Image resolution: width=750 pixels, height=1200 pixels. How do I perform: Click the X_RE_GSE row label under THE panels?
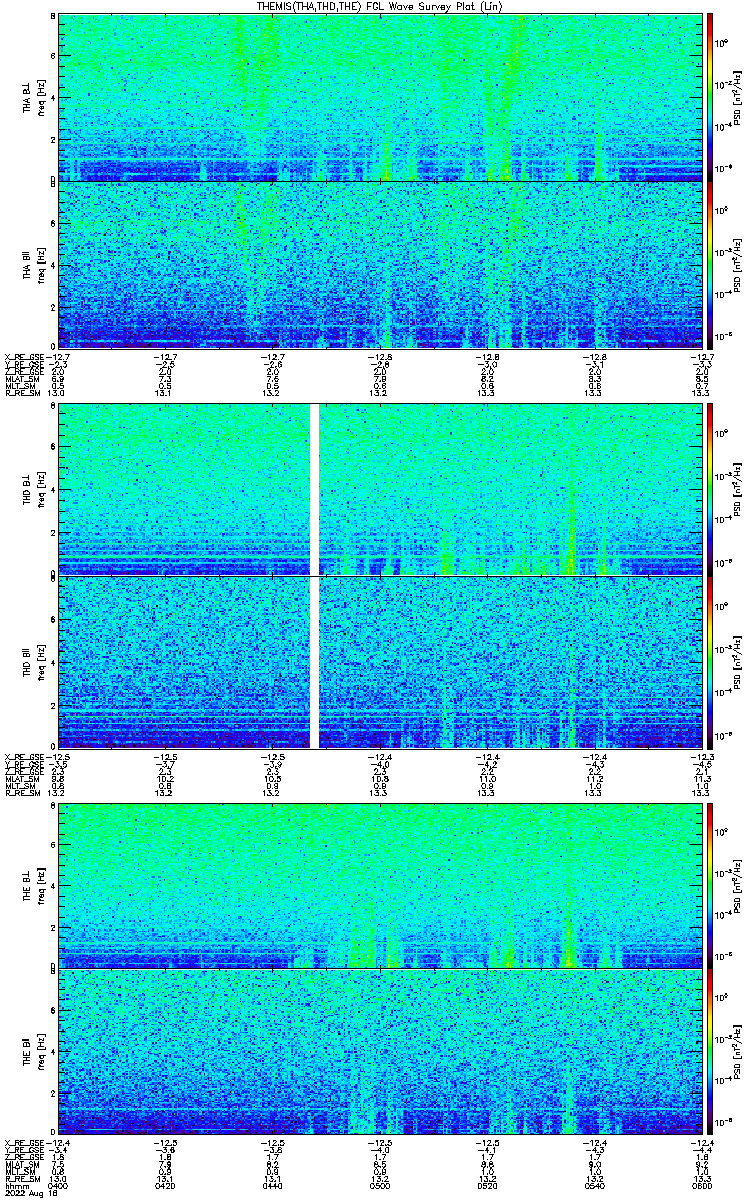(24, 1144)
